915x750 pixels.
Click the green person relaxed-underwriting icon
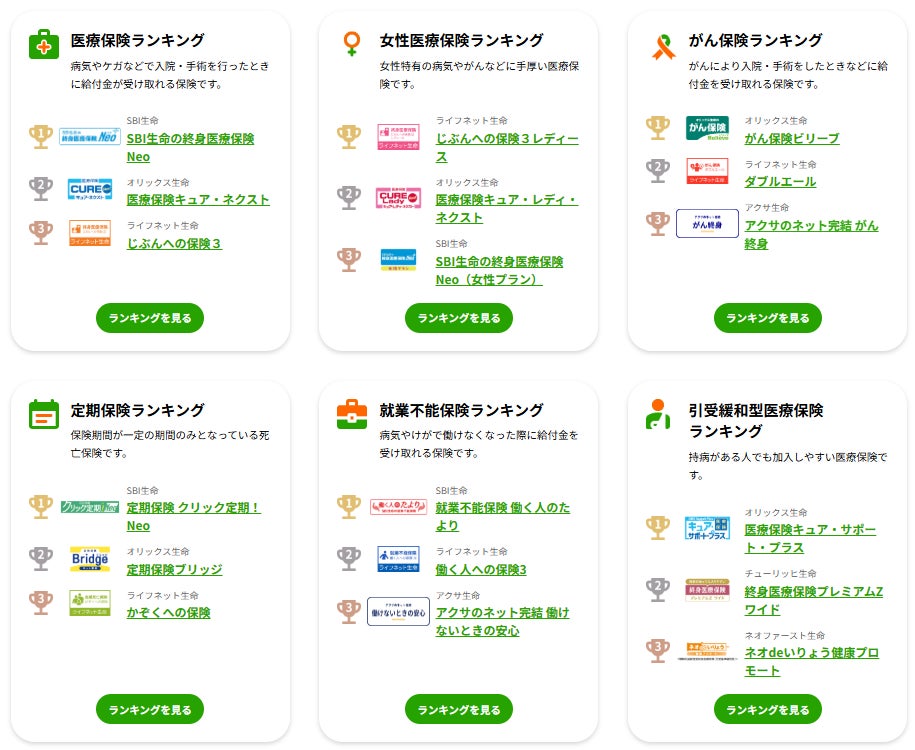click(x=658, y=414)
